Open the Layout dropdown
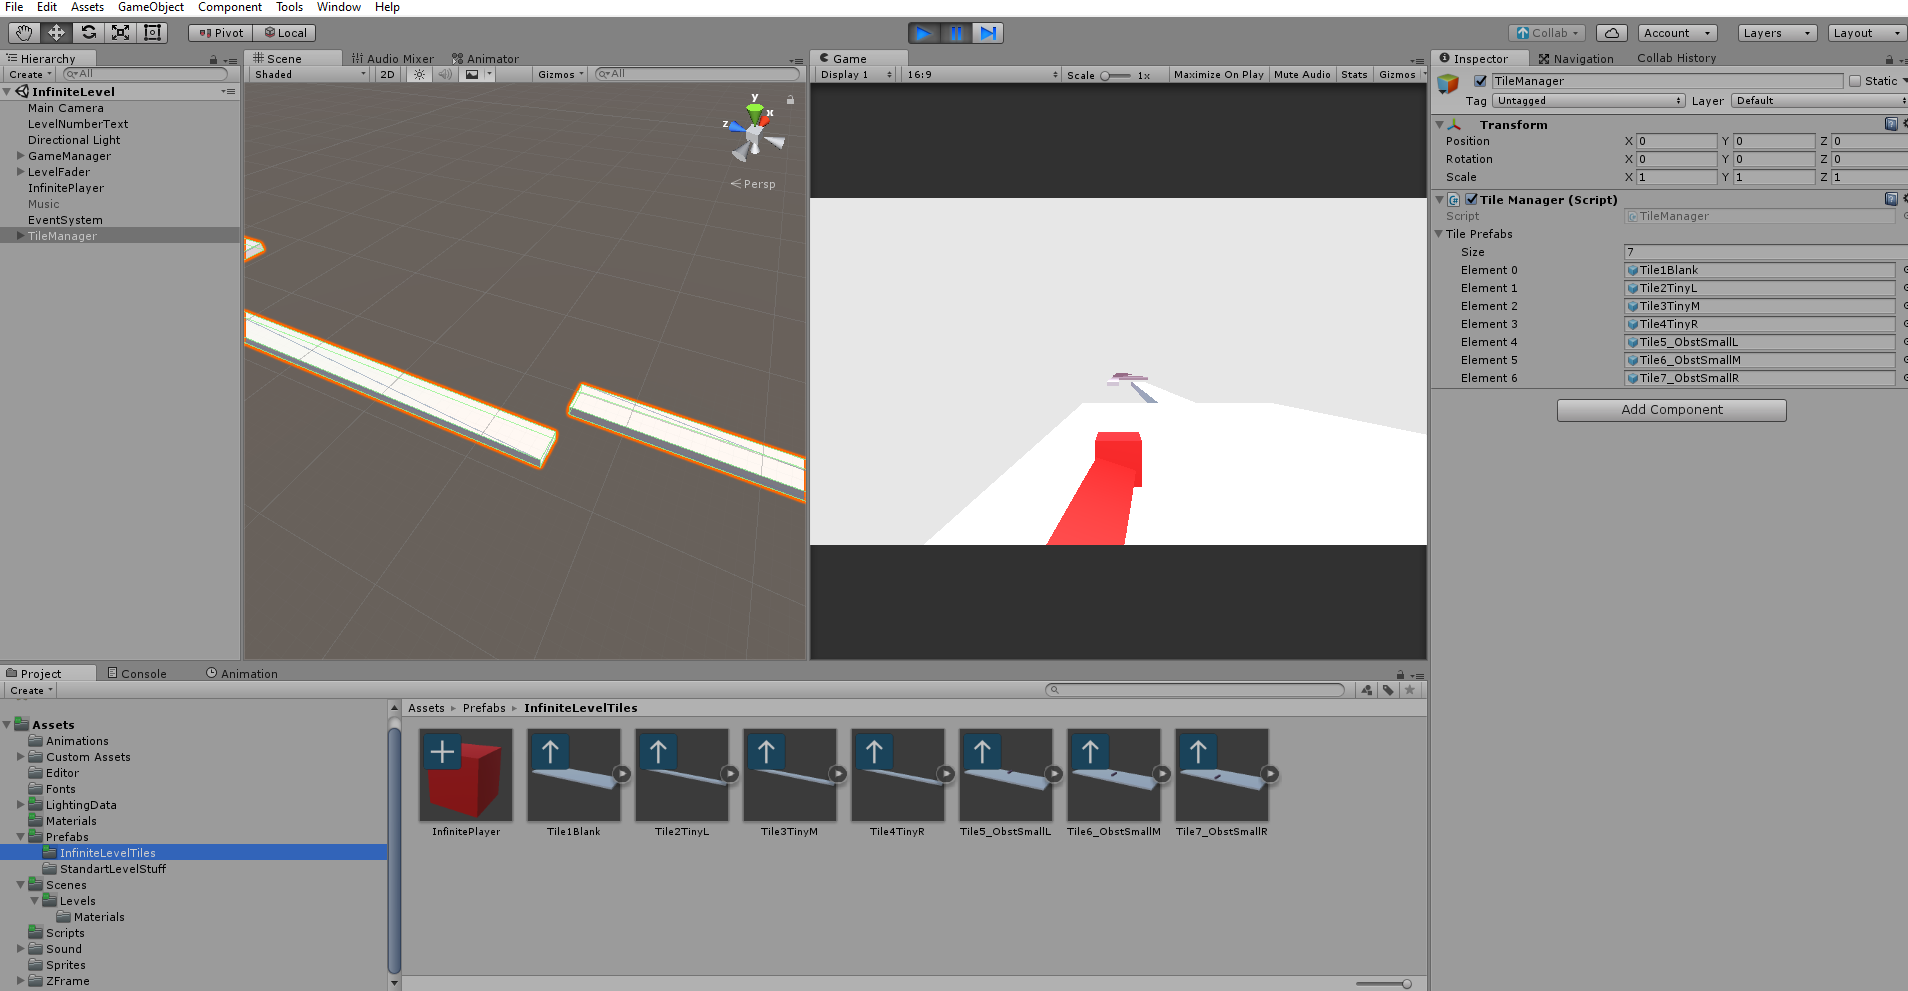1908x991 pixels. (1867, 33)
